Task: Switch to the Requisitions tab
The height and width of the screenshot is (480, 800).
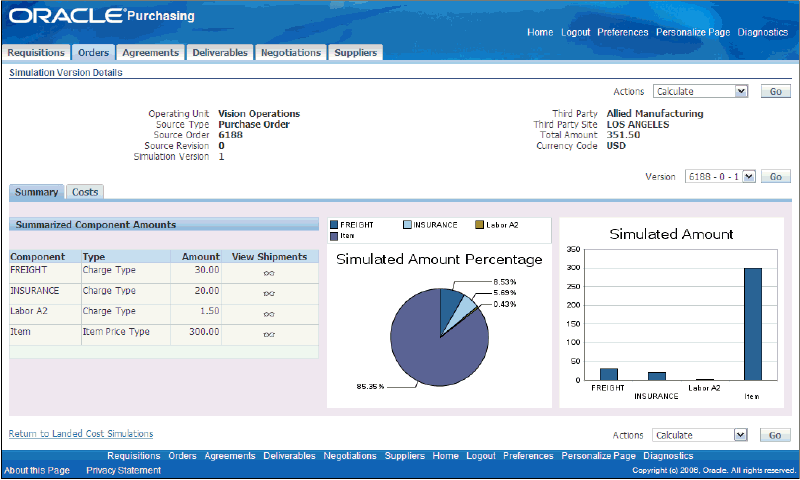Action: coord(36,53)
